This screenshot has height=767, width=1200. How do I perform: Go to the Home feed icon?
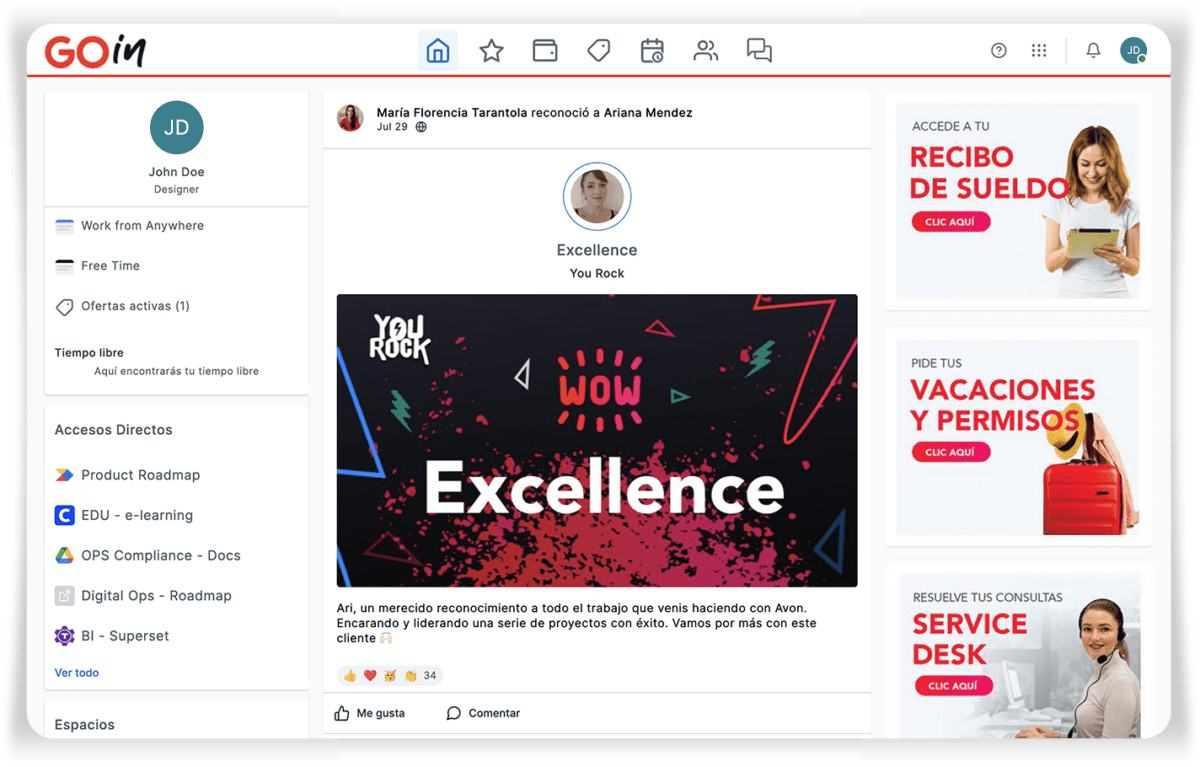(437, 51)
